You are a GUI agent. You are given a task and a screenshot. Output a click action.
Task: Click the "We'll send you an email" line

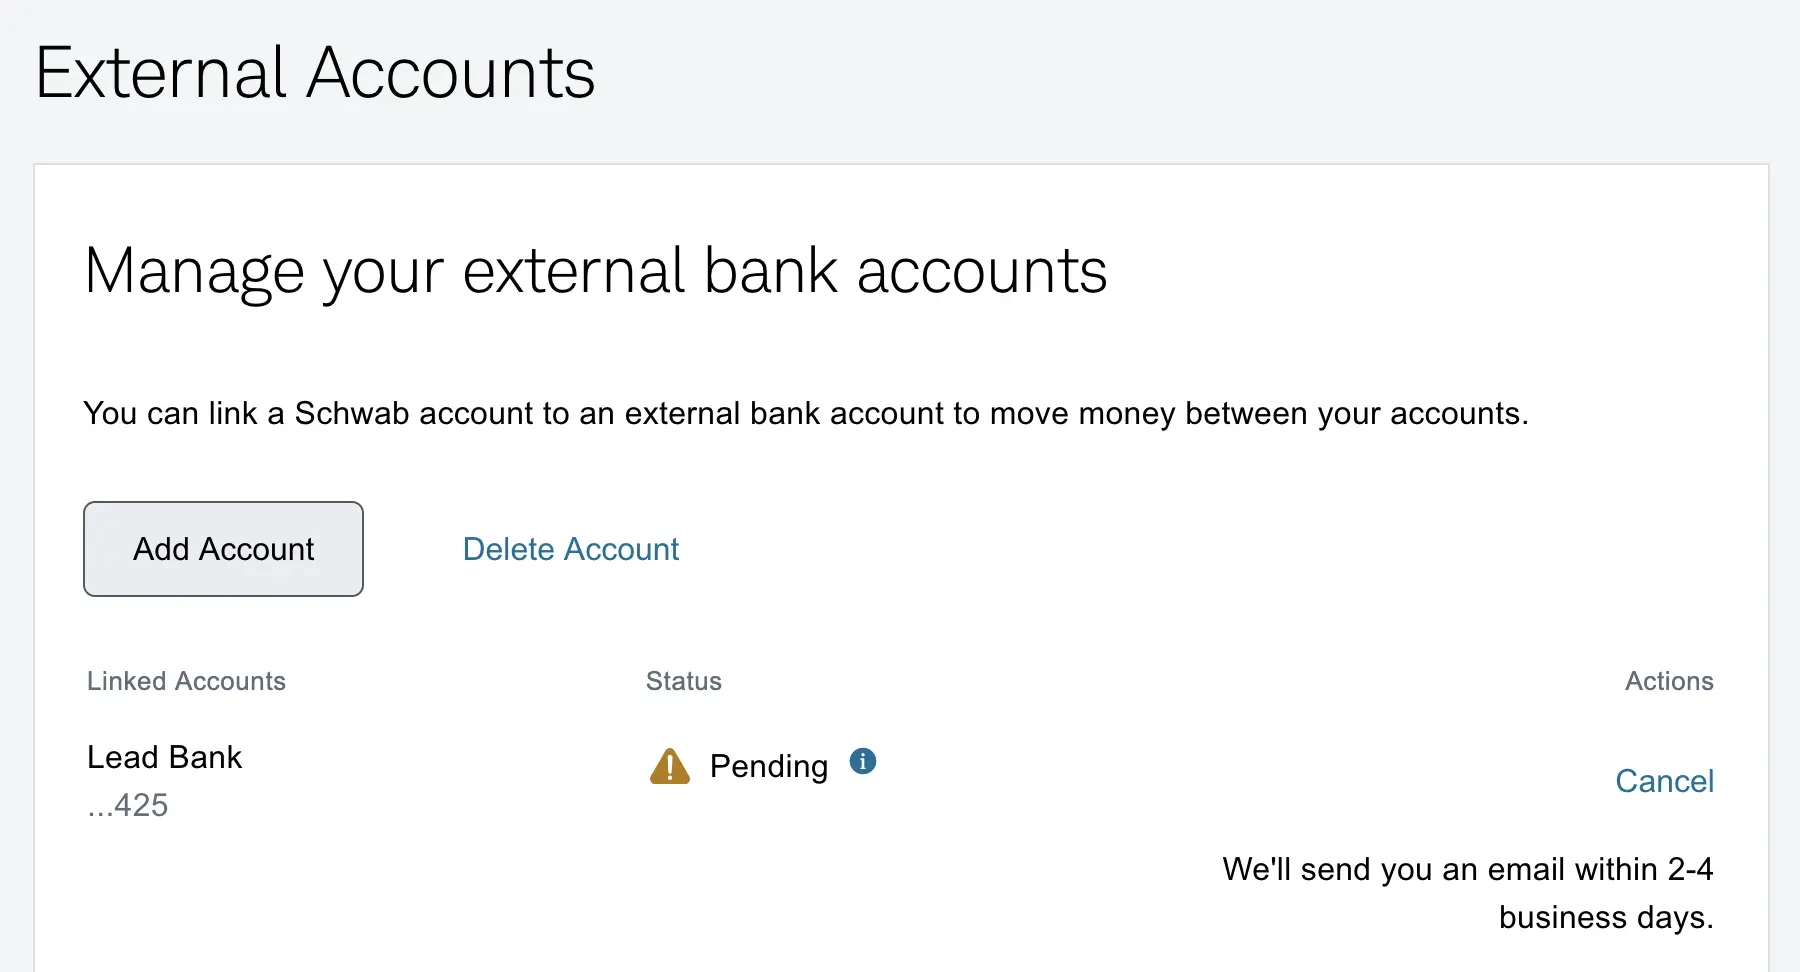pyautogui.click(x=1467, y=869)
